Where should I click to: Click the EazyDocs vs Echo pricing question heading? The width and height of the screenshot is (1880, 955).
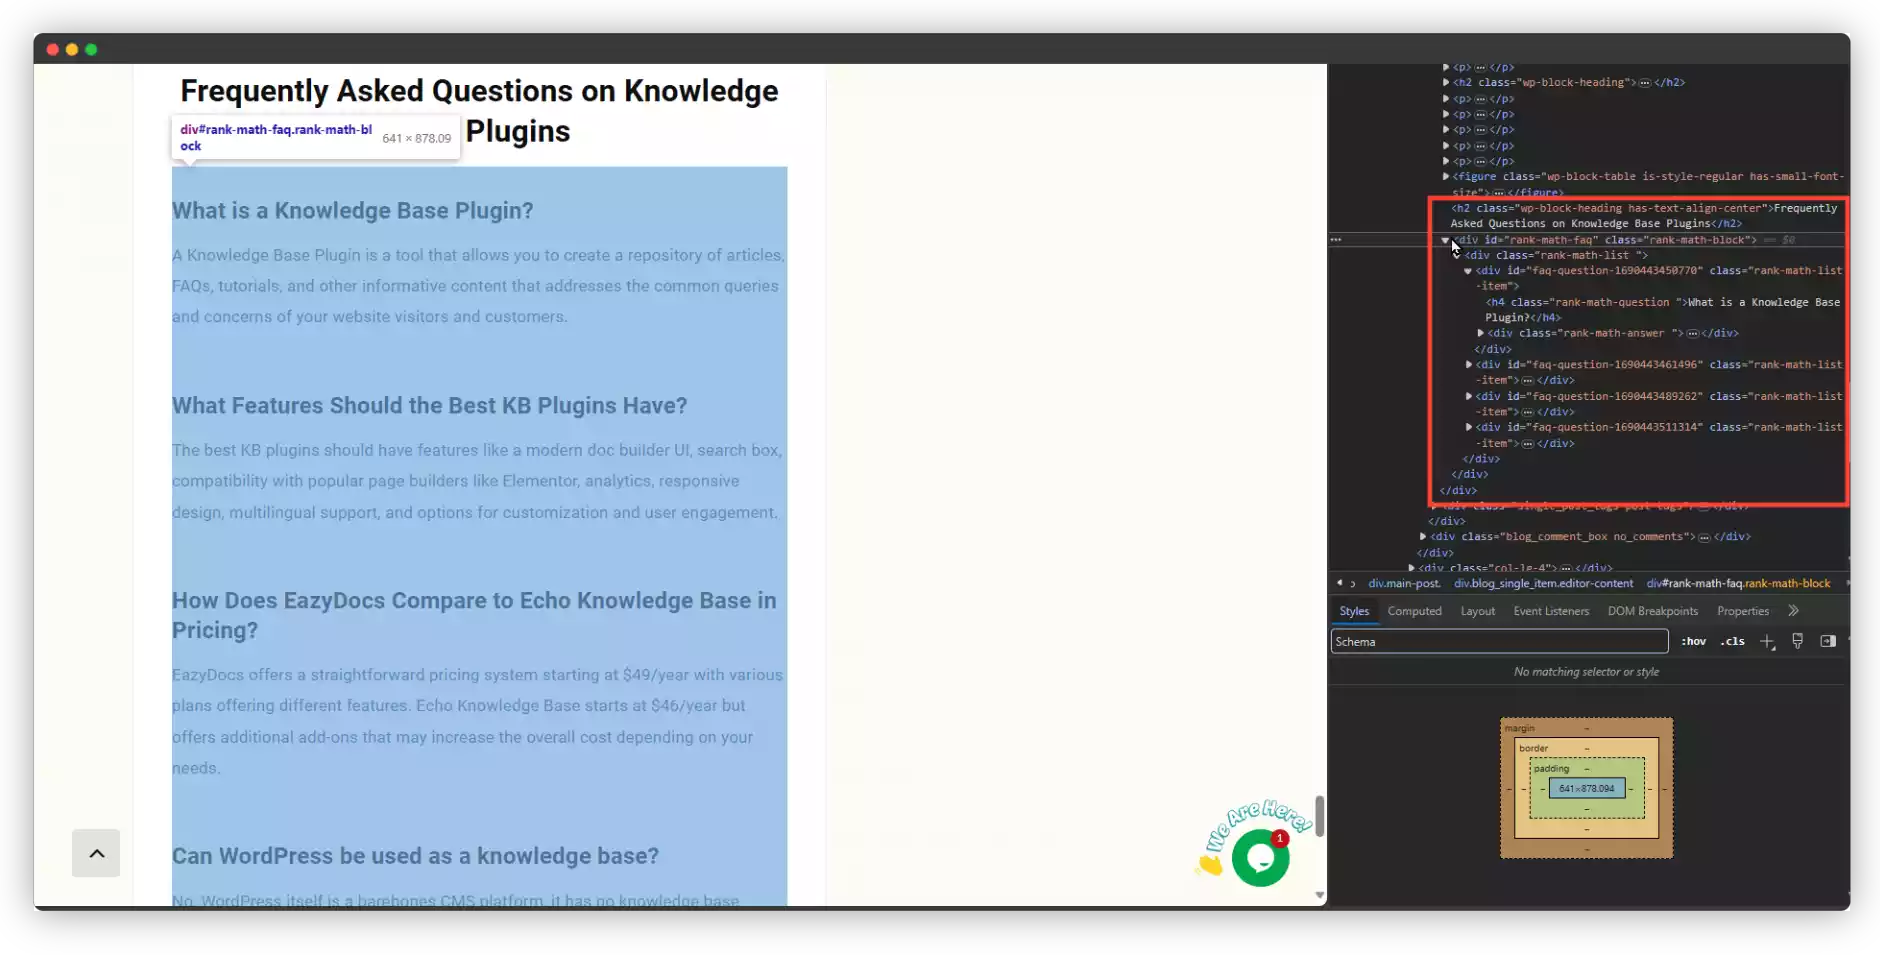(474, 615)
